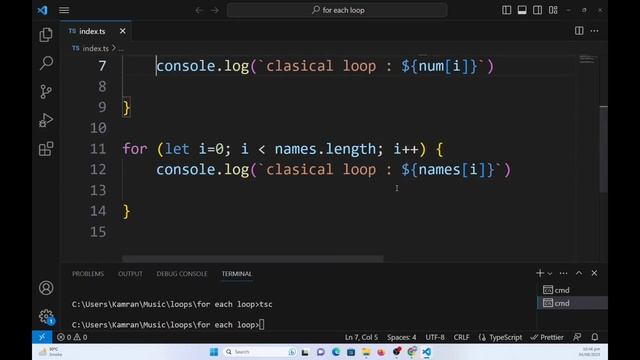Open the Run and Debug view
Viewport: 640px width, 360px height.
[x=46, y=120]
